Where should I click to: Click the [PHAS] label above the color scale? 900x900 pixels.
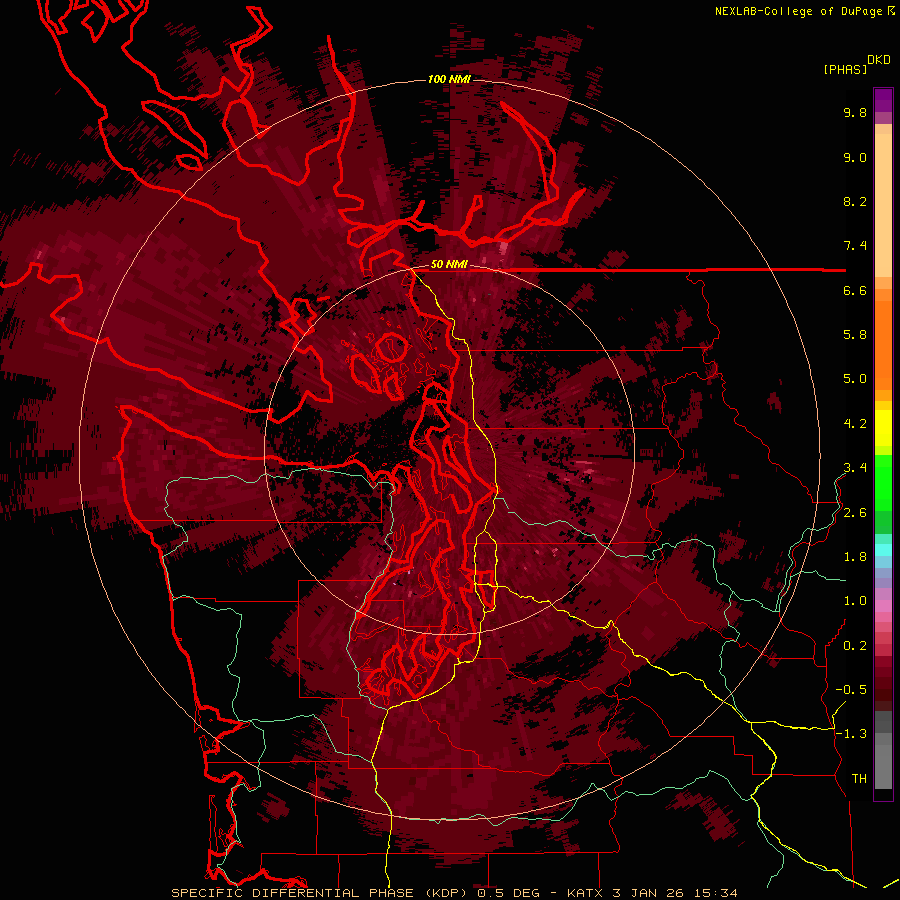pos(845,69)
